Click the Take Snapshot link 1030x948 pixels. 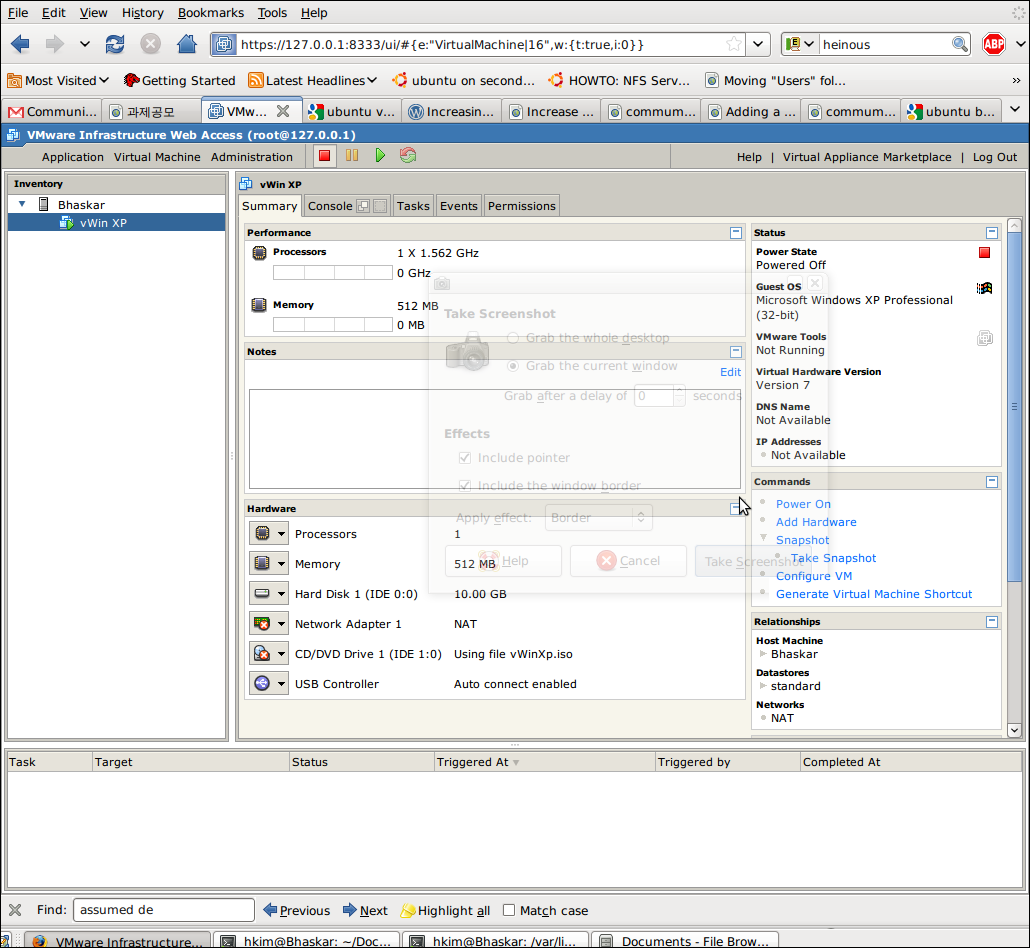pos(833,558)
